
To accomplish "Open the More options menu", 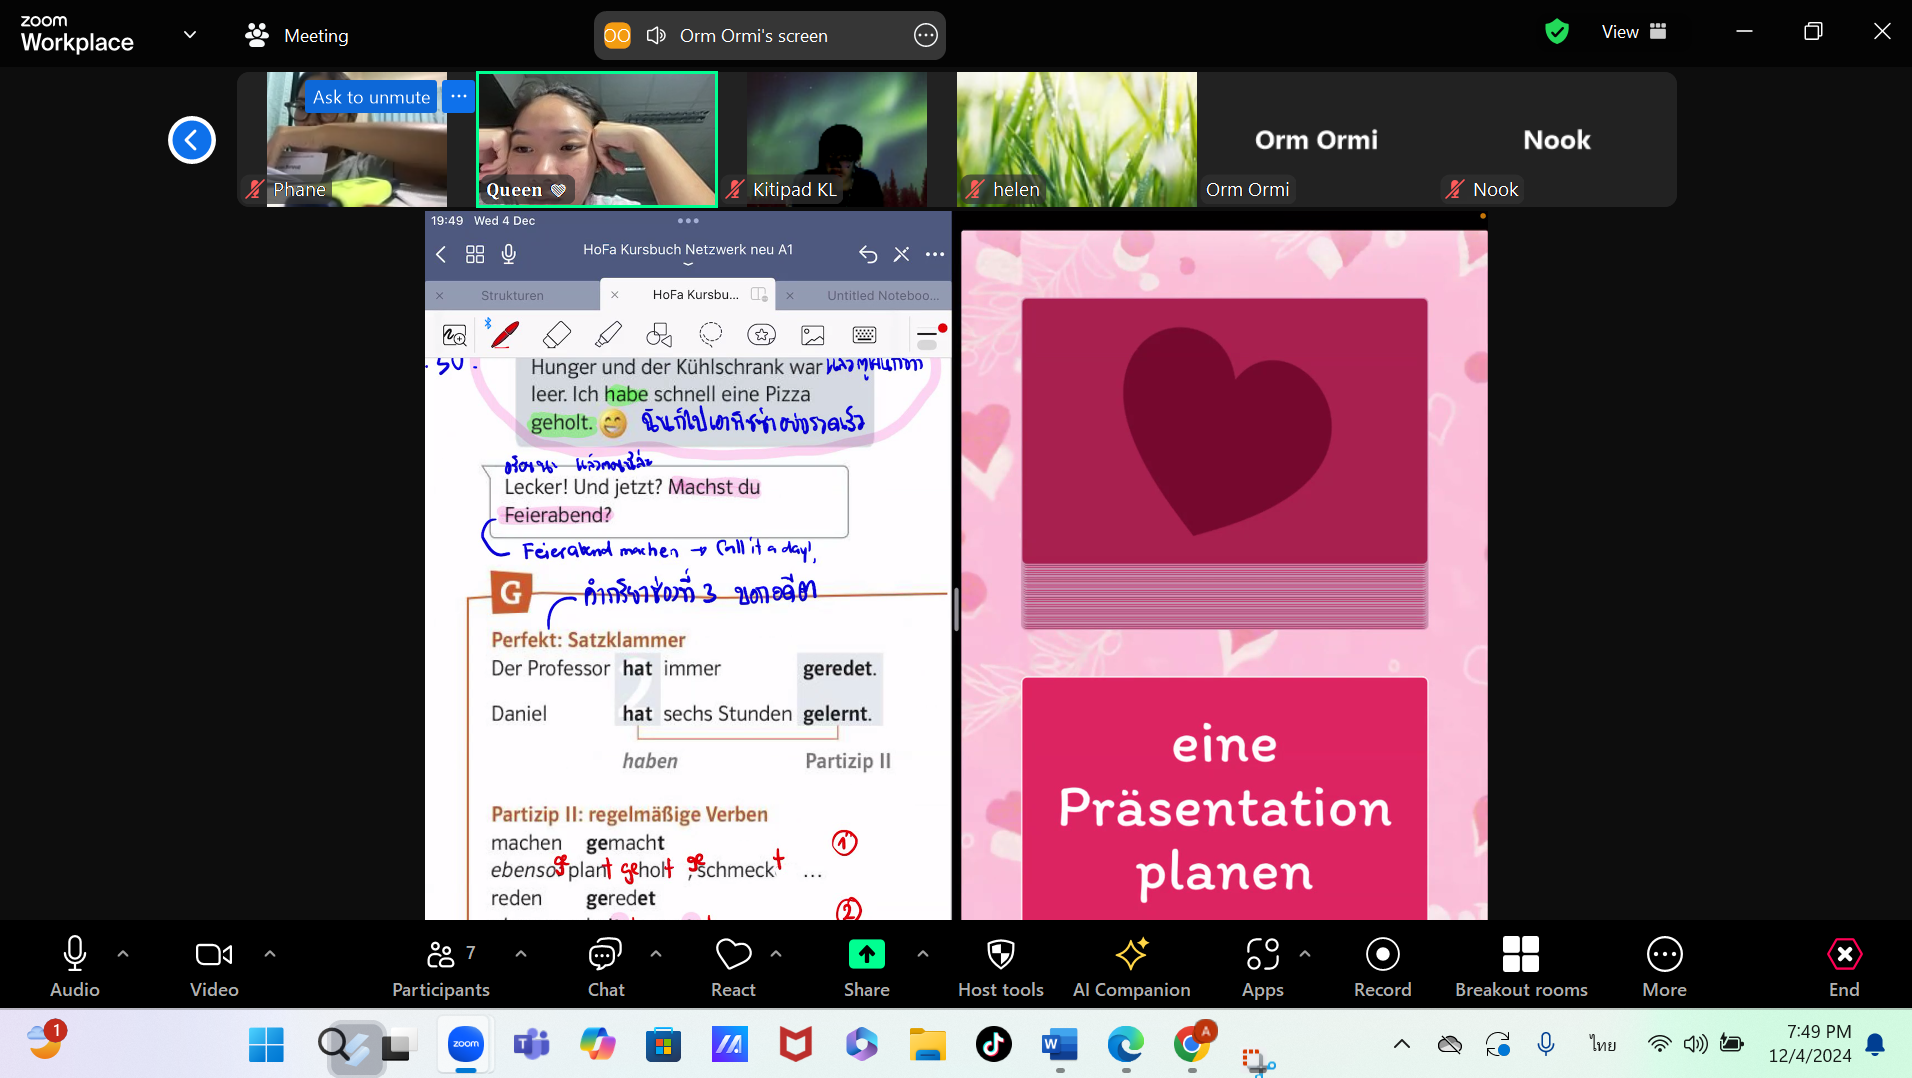I will tap(1664, 966).
